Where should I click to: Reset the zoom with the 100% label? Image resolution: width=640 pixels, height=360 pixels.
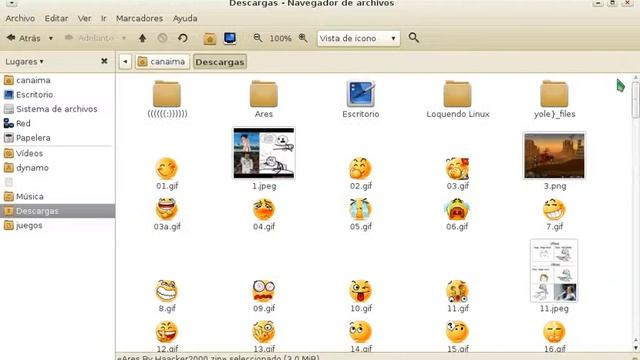pyautogui.click(x=280, y=38)
